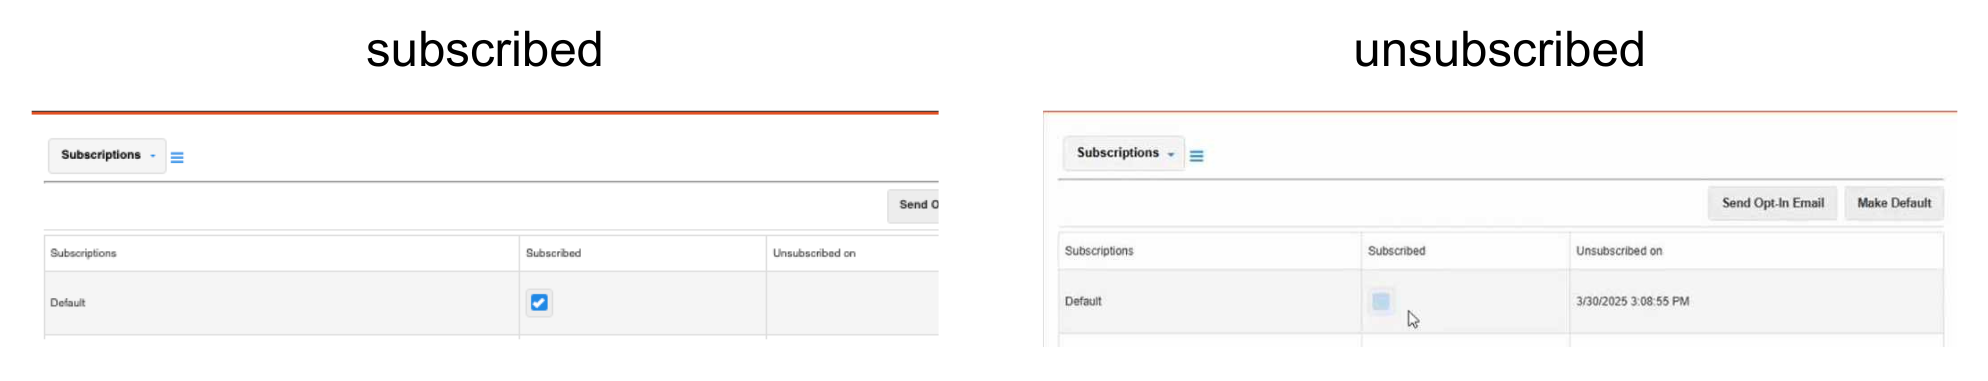Image resolution: width=1988 pixels, height=381 pixels.
Task: Select Unsubscribed on header in subscribed table
Action: (814, 253)
